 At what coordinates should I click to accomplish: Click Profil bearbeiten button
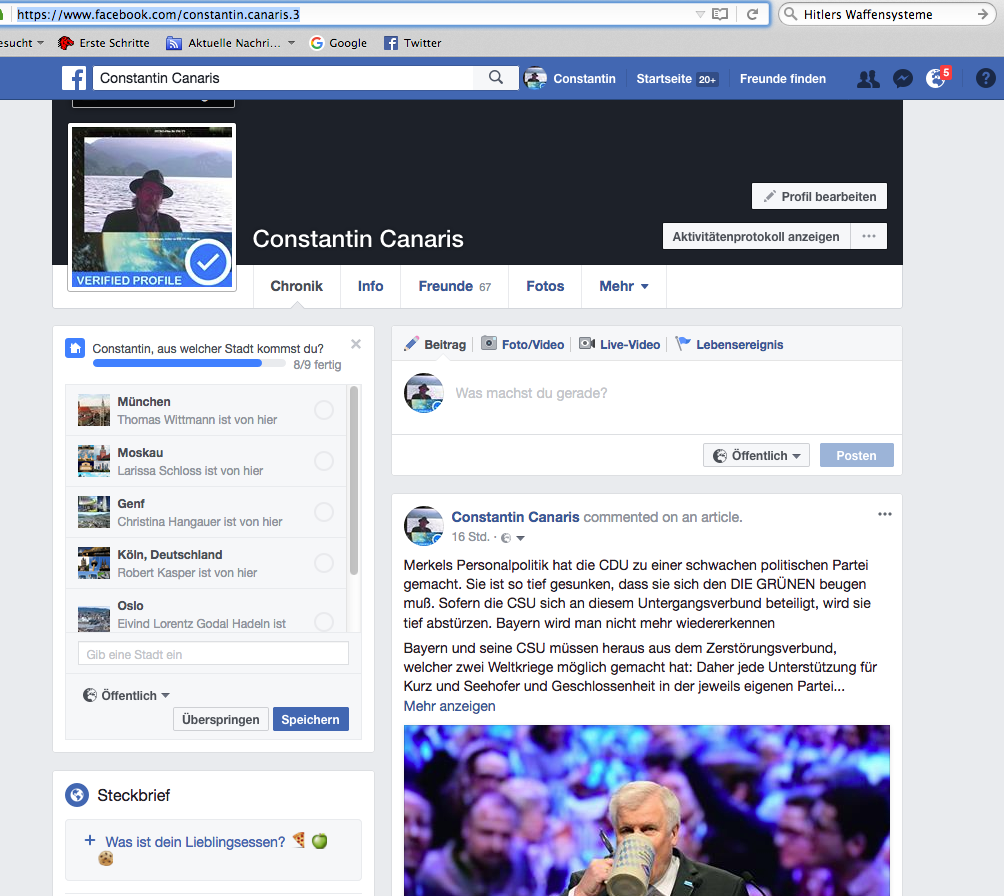tap(819, 197)
